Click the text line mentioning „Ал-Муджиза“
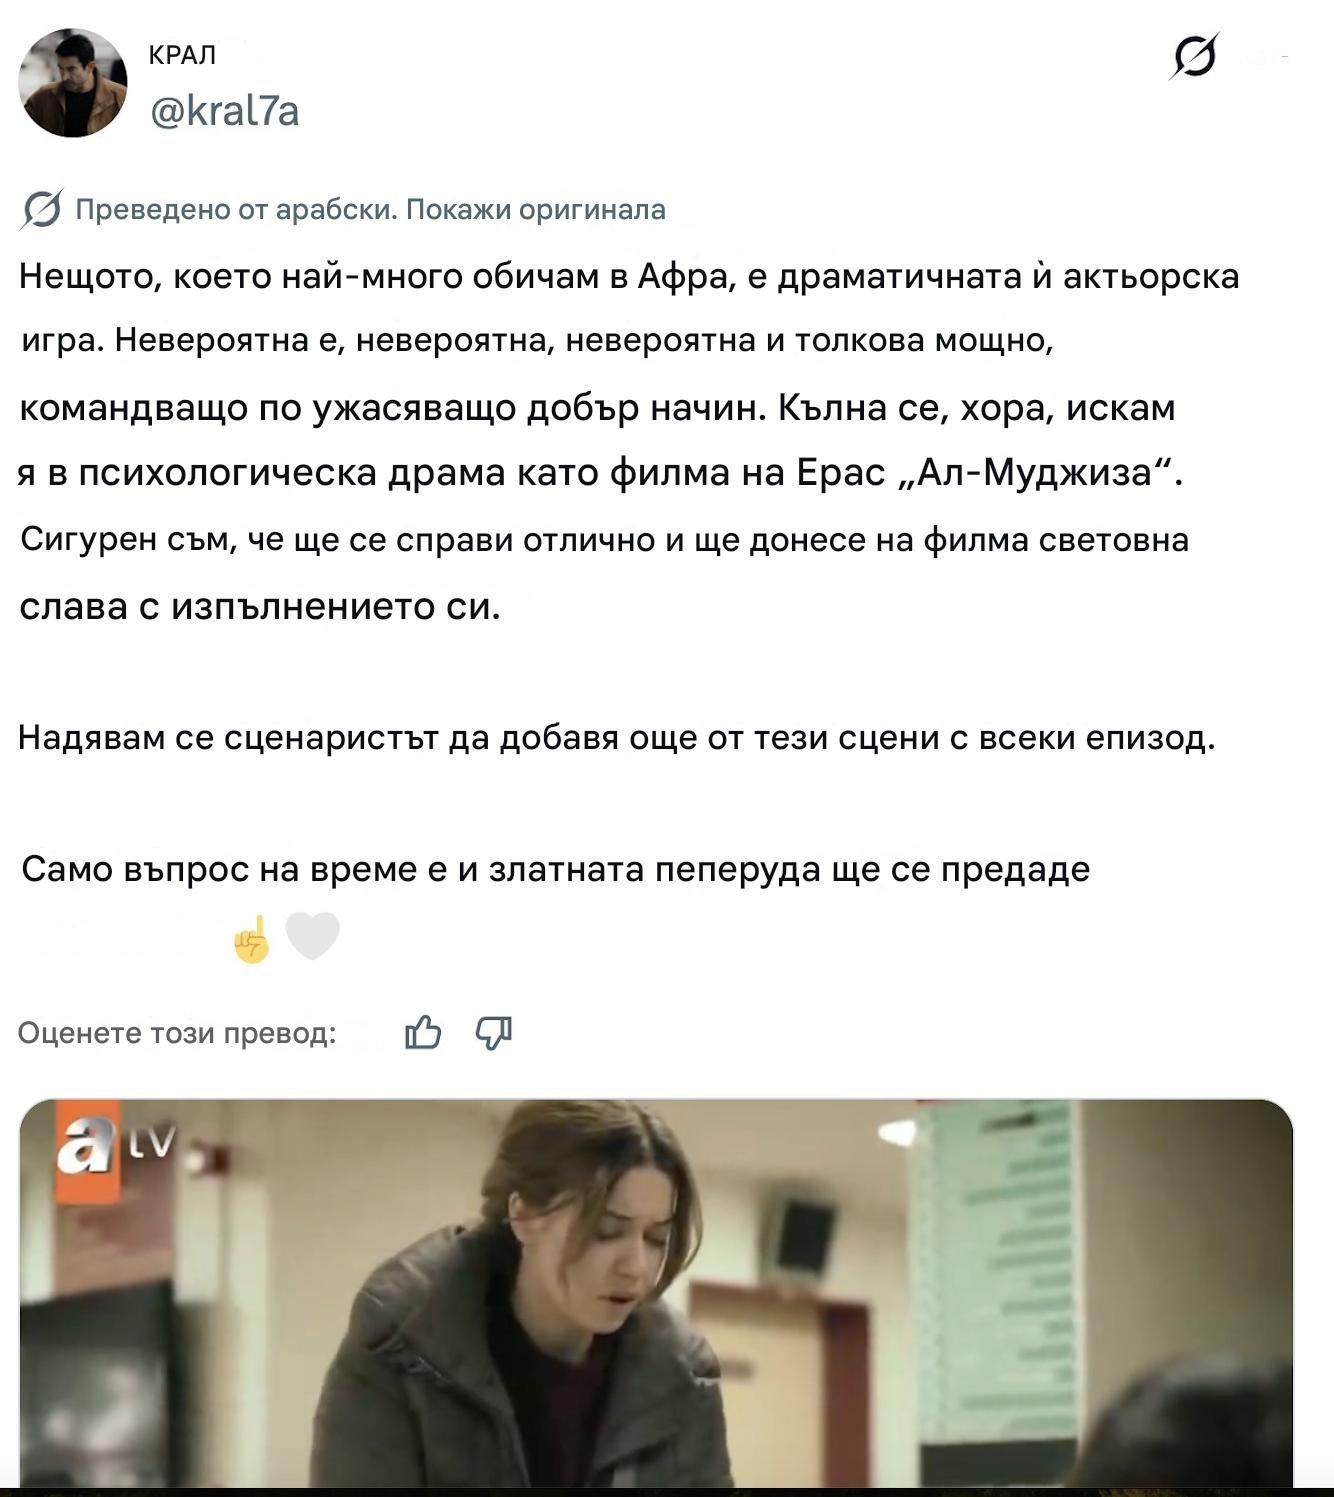 tap(600, 472)
